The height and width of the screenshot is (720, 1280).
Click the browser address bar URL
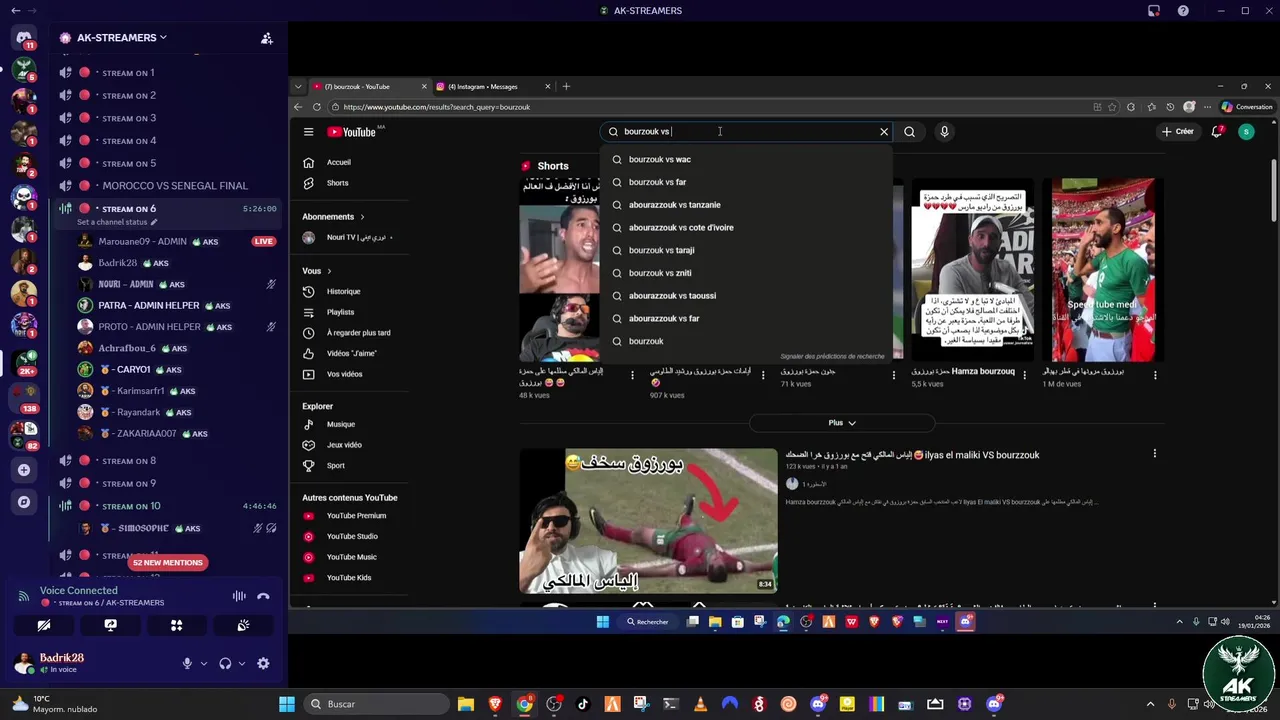[436, 107]
